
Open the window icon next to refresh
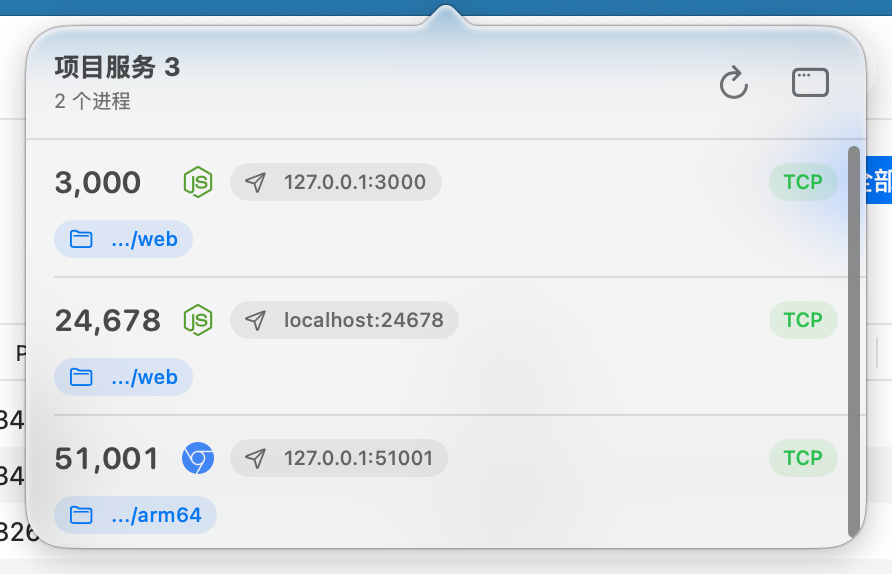pos(810,83)
